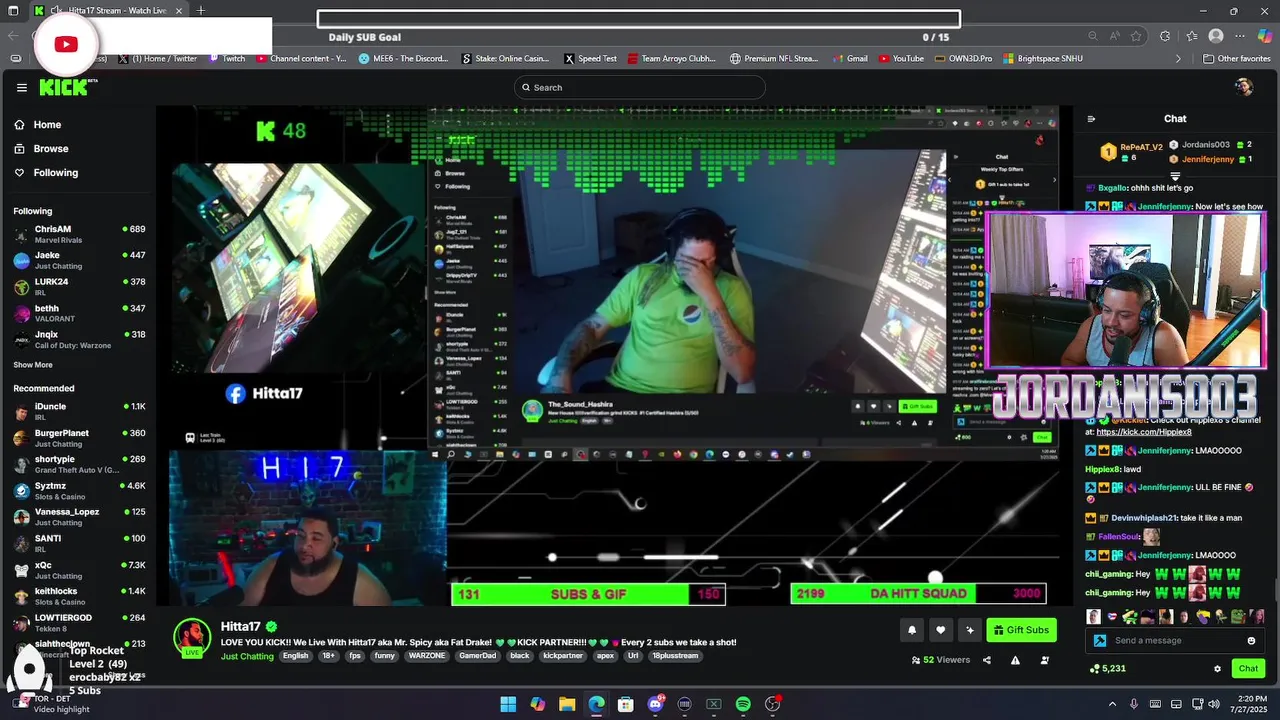Open Spotify from the taskbar
Screen dimensions: 1280x720
743,704
